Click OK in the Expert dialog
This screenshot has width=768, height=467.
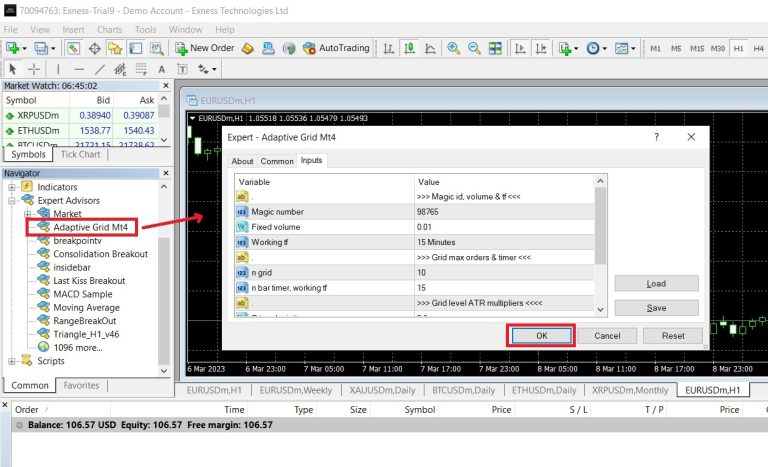[541, 336]
